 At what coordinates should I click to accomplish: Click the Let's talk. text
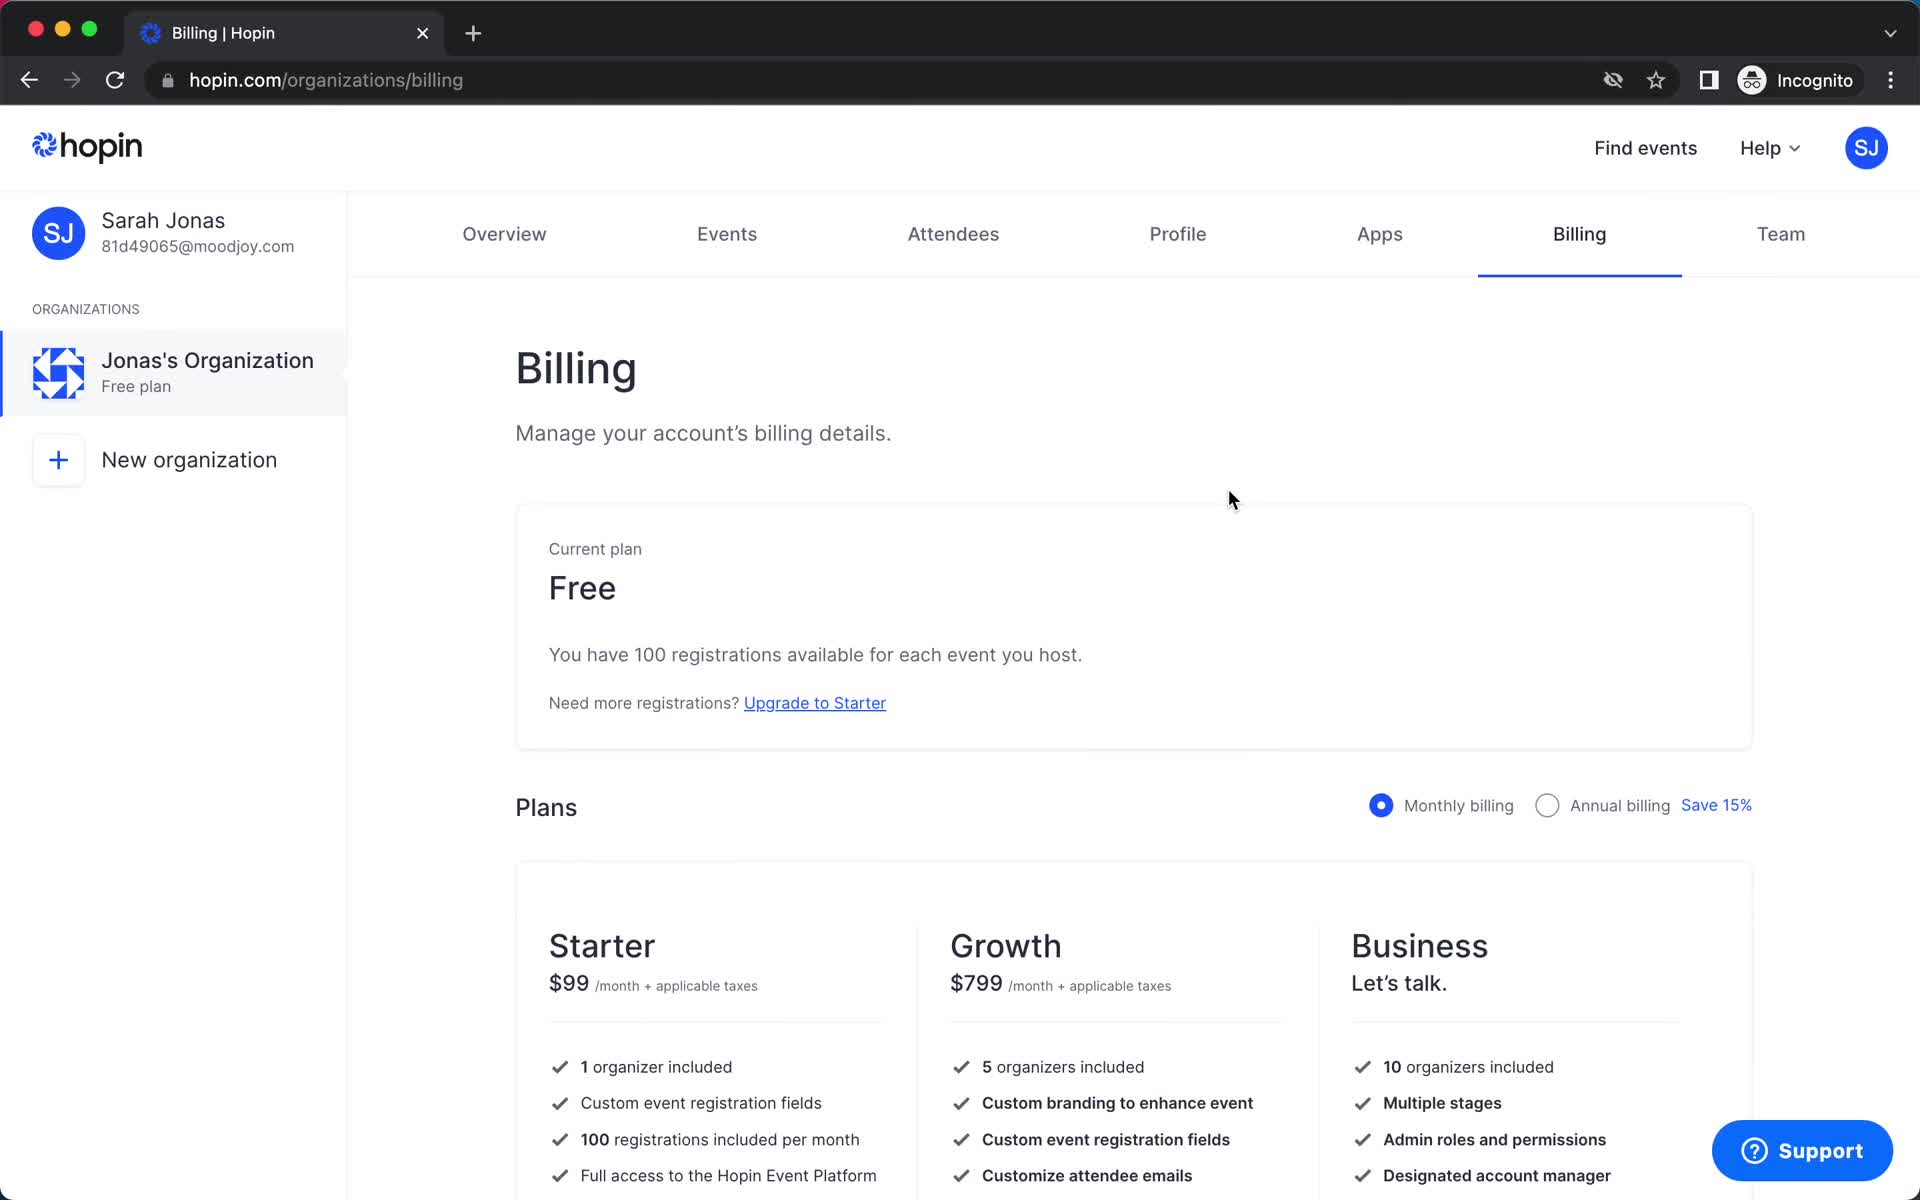click(1399, 983)
